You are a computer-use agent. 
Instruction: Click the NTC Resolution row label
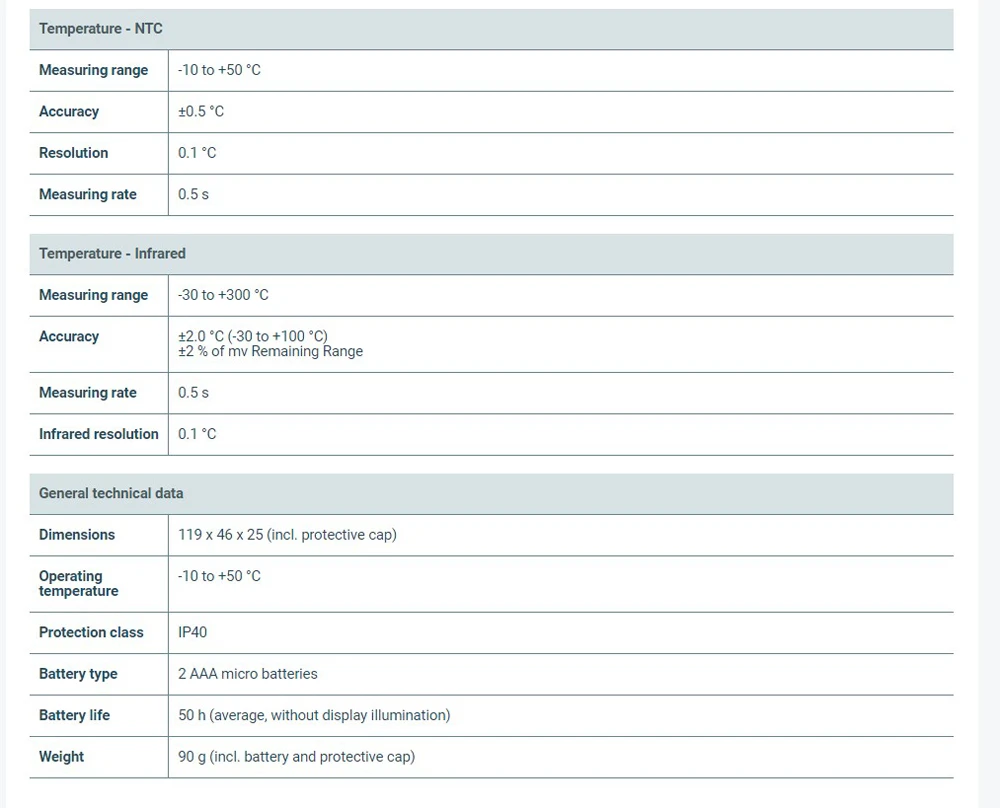coord(73,153)
